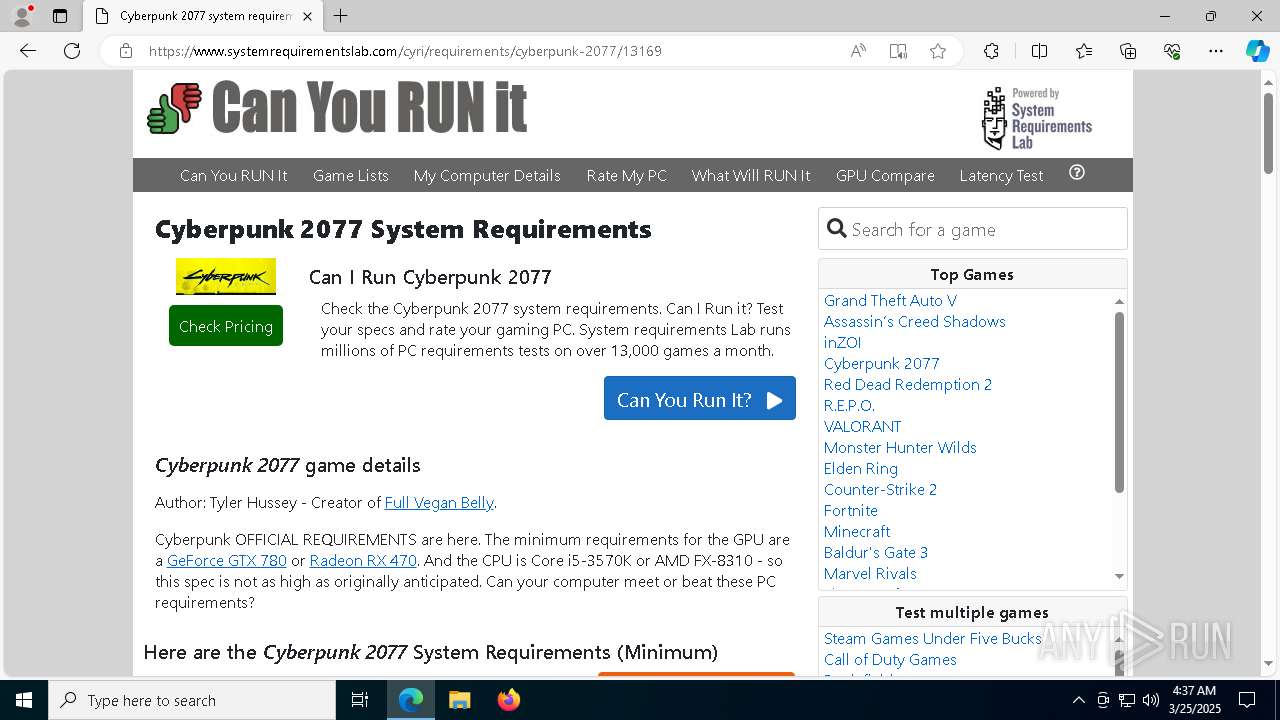This screenshot has width=1280, height=720.
Task: Open the GeForce GTX 780 link
Action: pos(227,560)
